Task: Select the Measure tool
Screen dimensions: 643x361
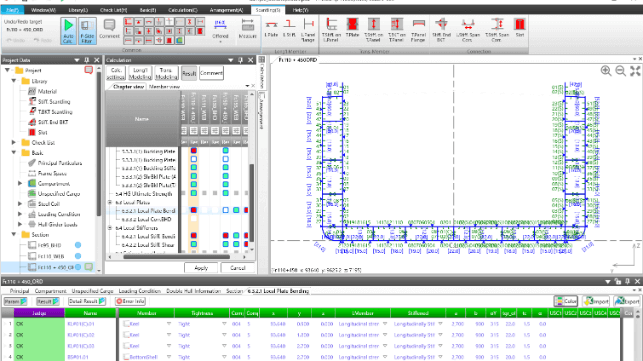Action: (247, 29)
